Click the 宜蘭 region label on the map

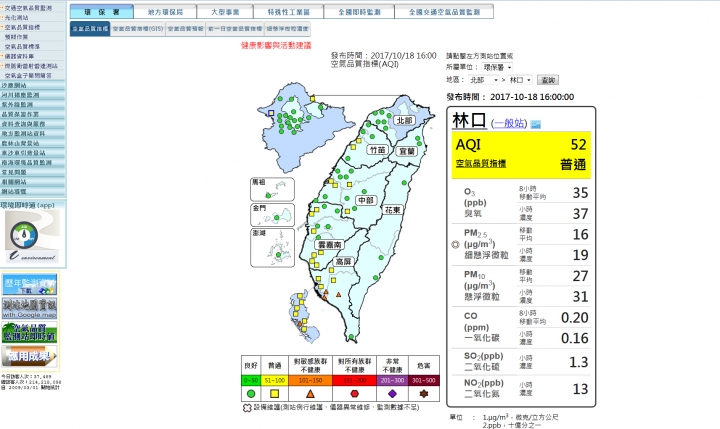pos(407,151)
